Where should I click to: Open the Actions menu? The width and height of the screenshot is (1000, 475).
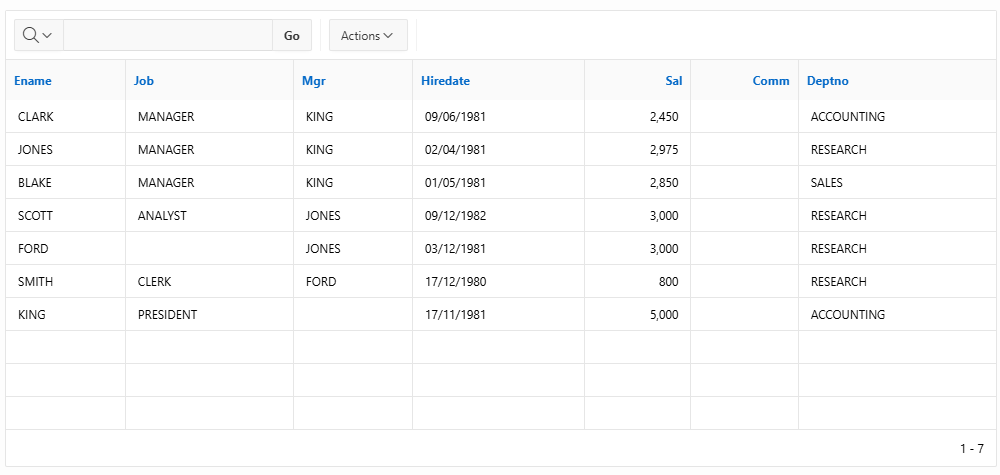click(x=368, y=36)
